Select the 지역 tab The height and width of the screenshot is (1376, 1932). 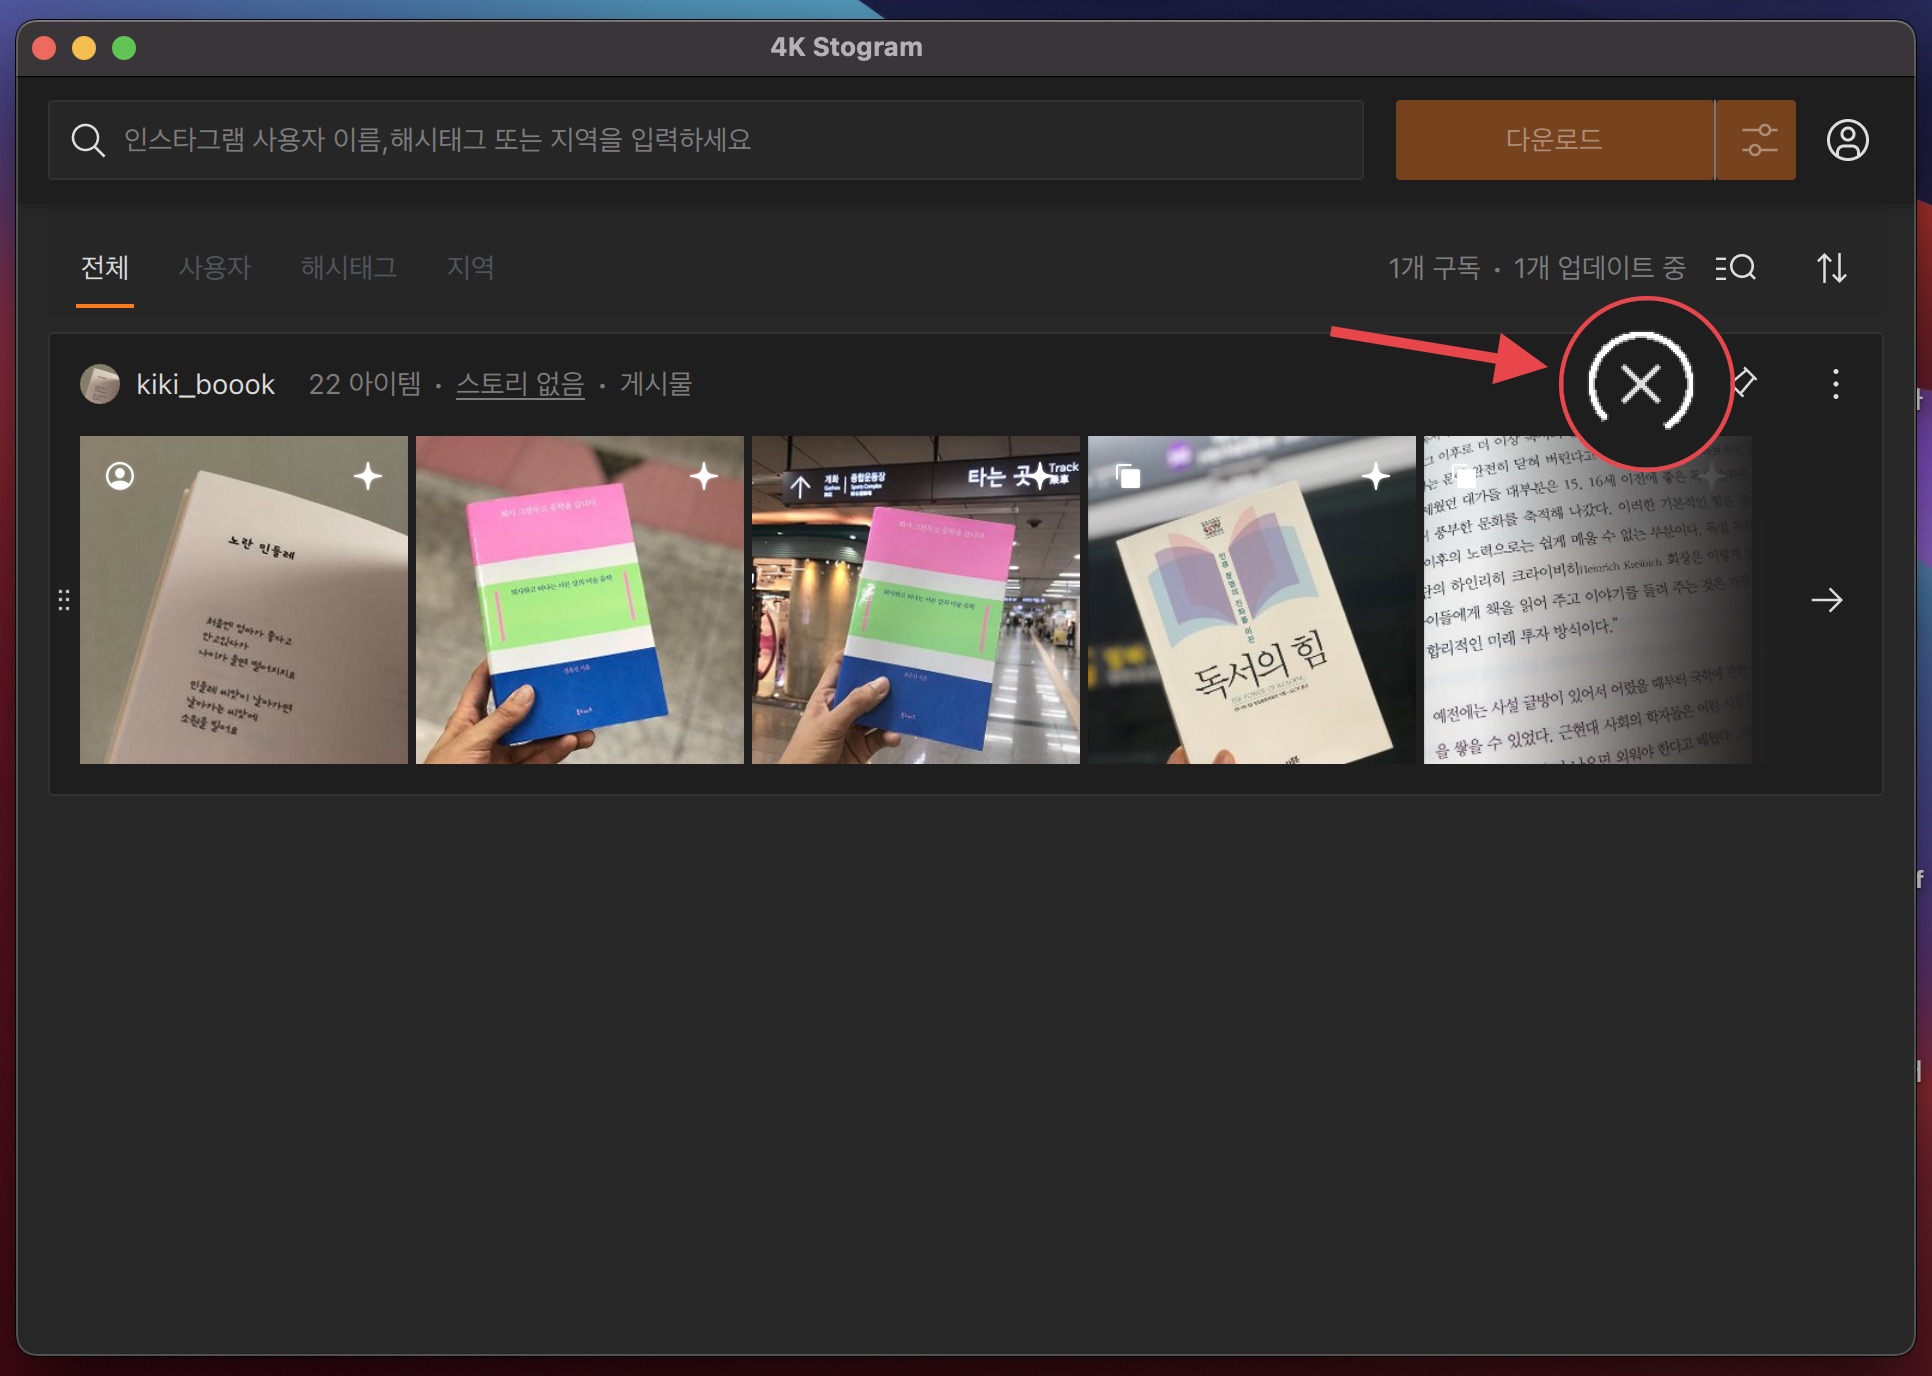pyautogui.click(x=470, y=268)
